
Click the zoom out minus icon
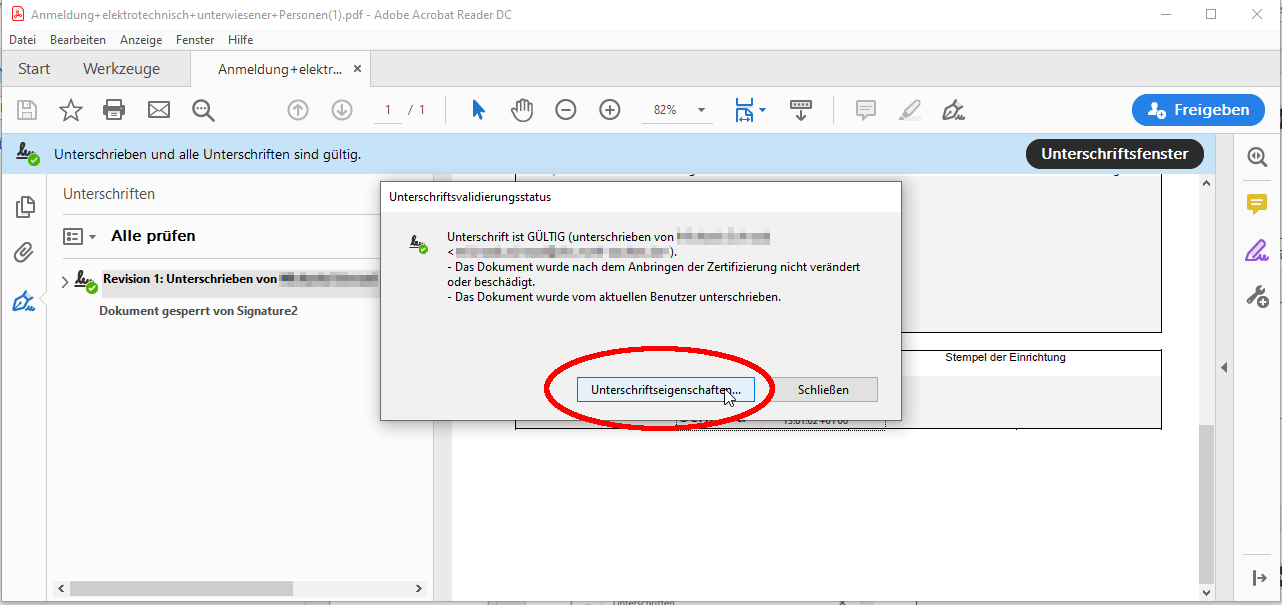(x=566, y=110)
